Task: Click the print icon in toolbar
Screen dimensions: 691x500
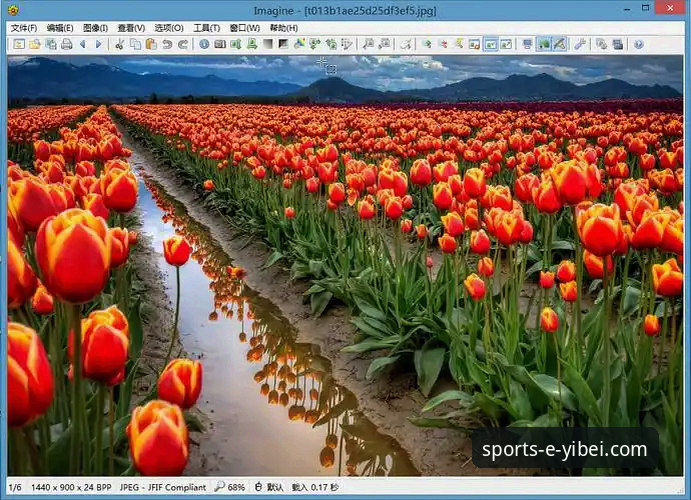Action: (66, 44)
